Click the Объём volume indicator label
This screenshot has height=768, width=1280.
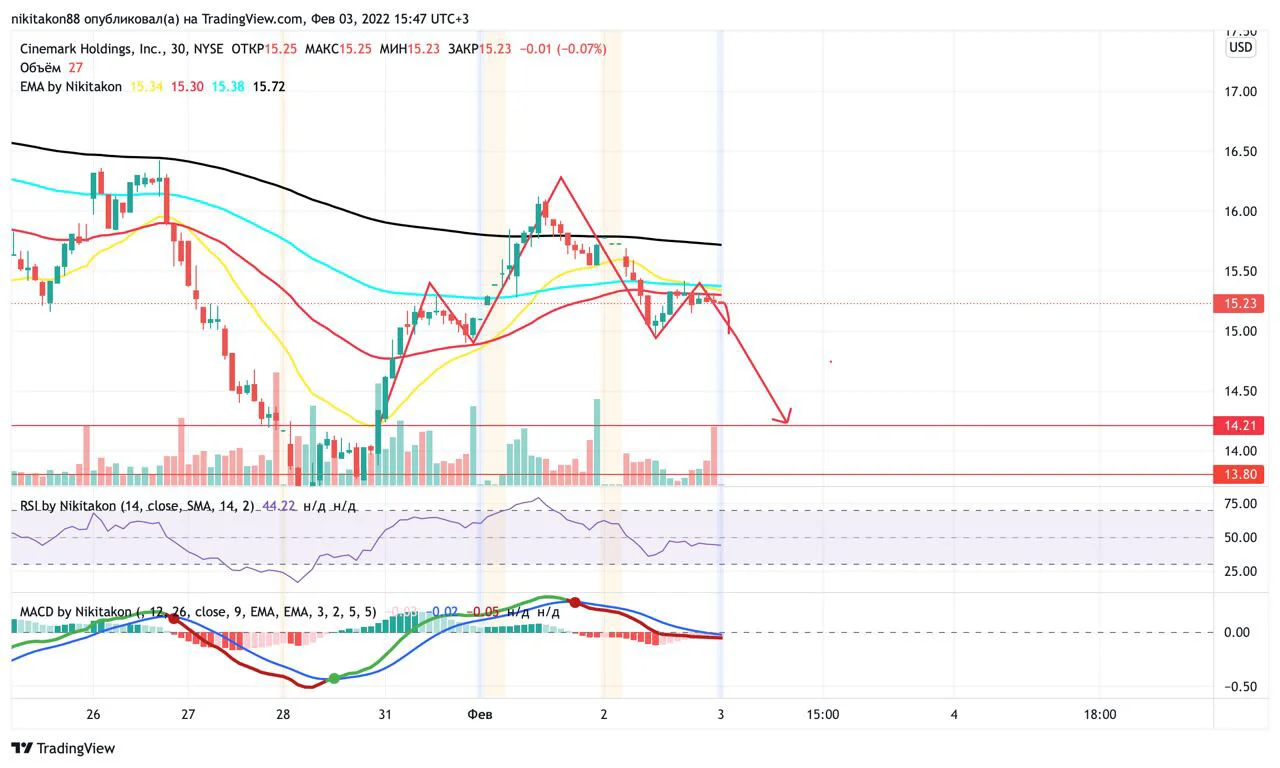point(42,67)
